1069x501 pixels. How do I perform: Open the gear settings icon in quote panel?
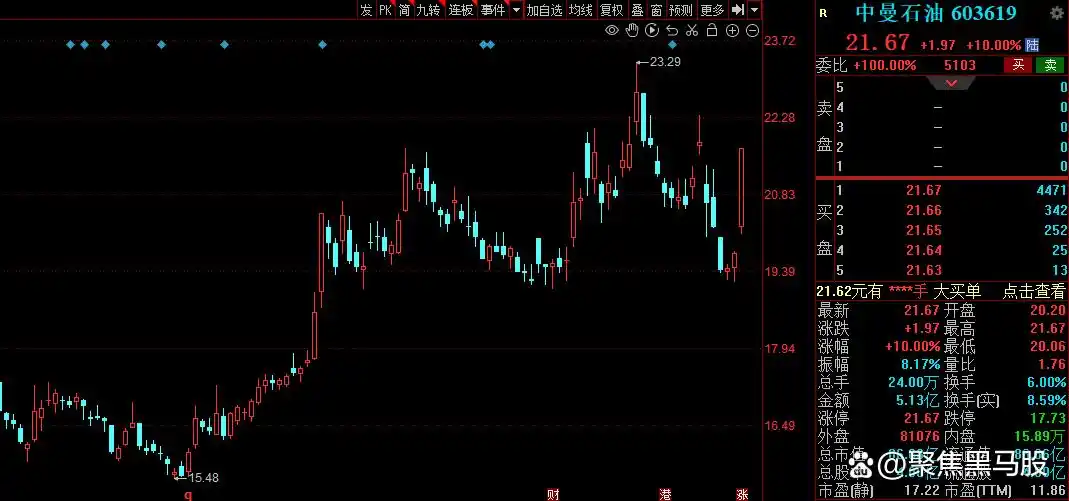1057,13
